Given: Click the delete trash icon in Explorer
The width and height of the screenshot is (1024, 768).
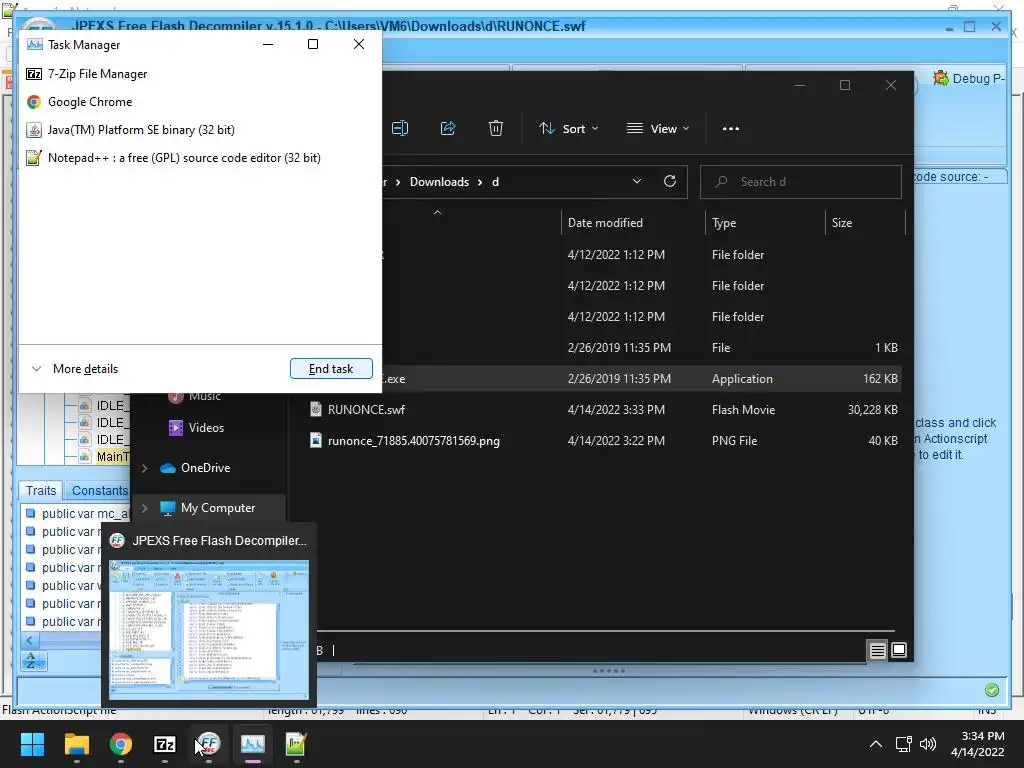Looking at the screenshot, I should 496,129.
